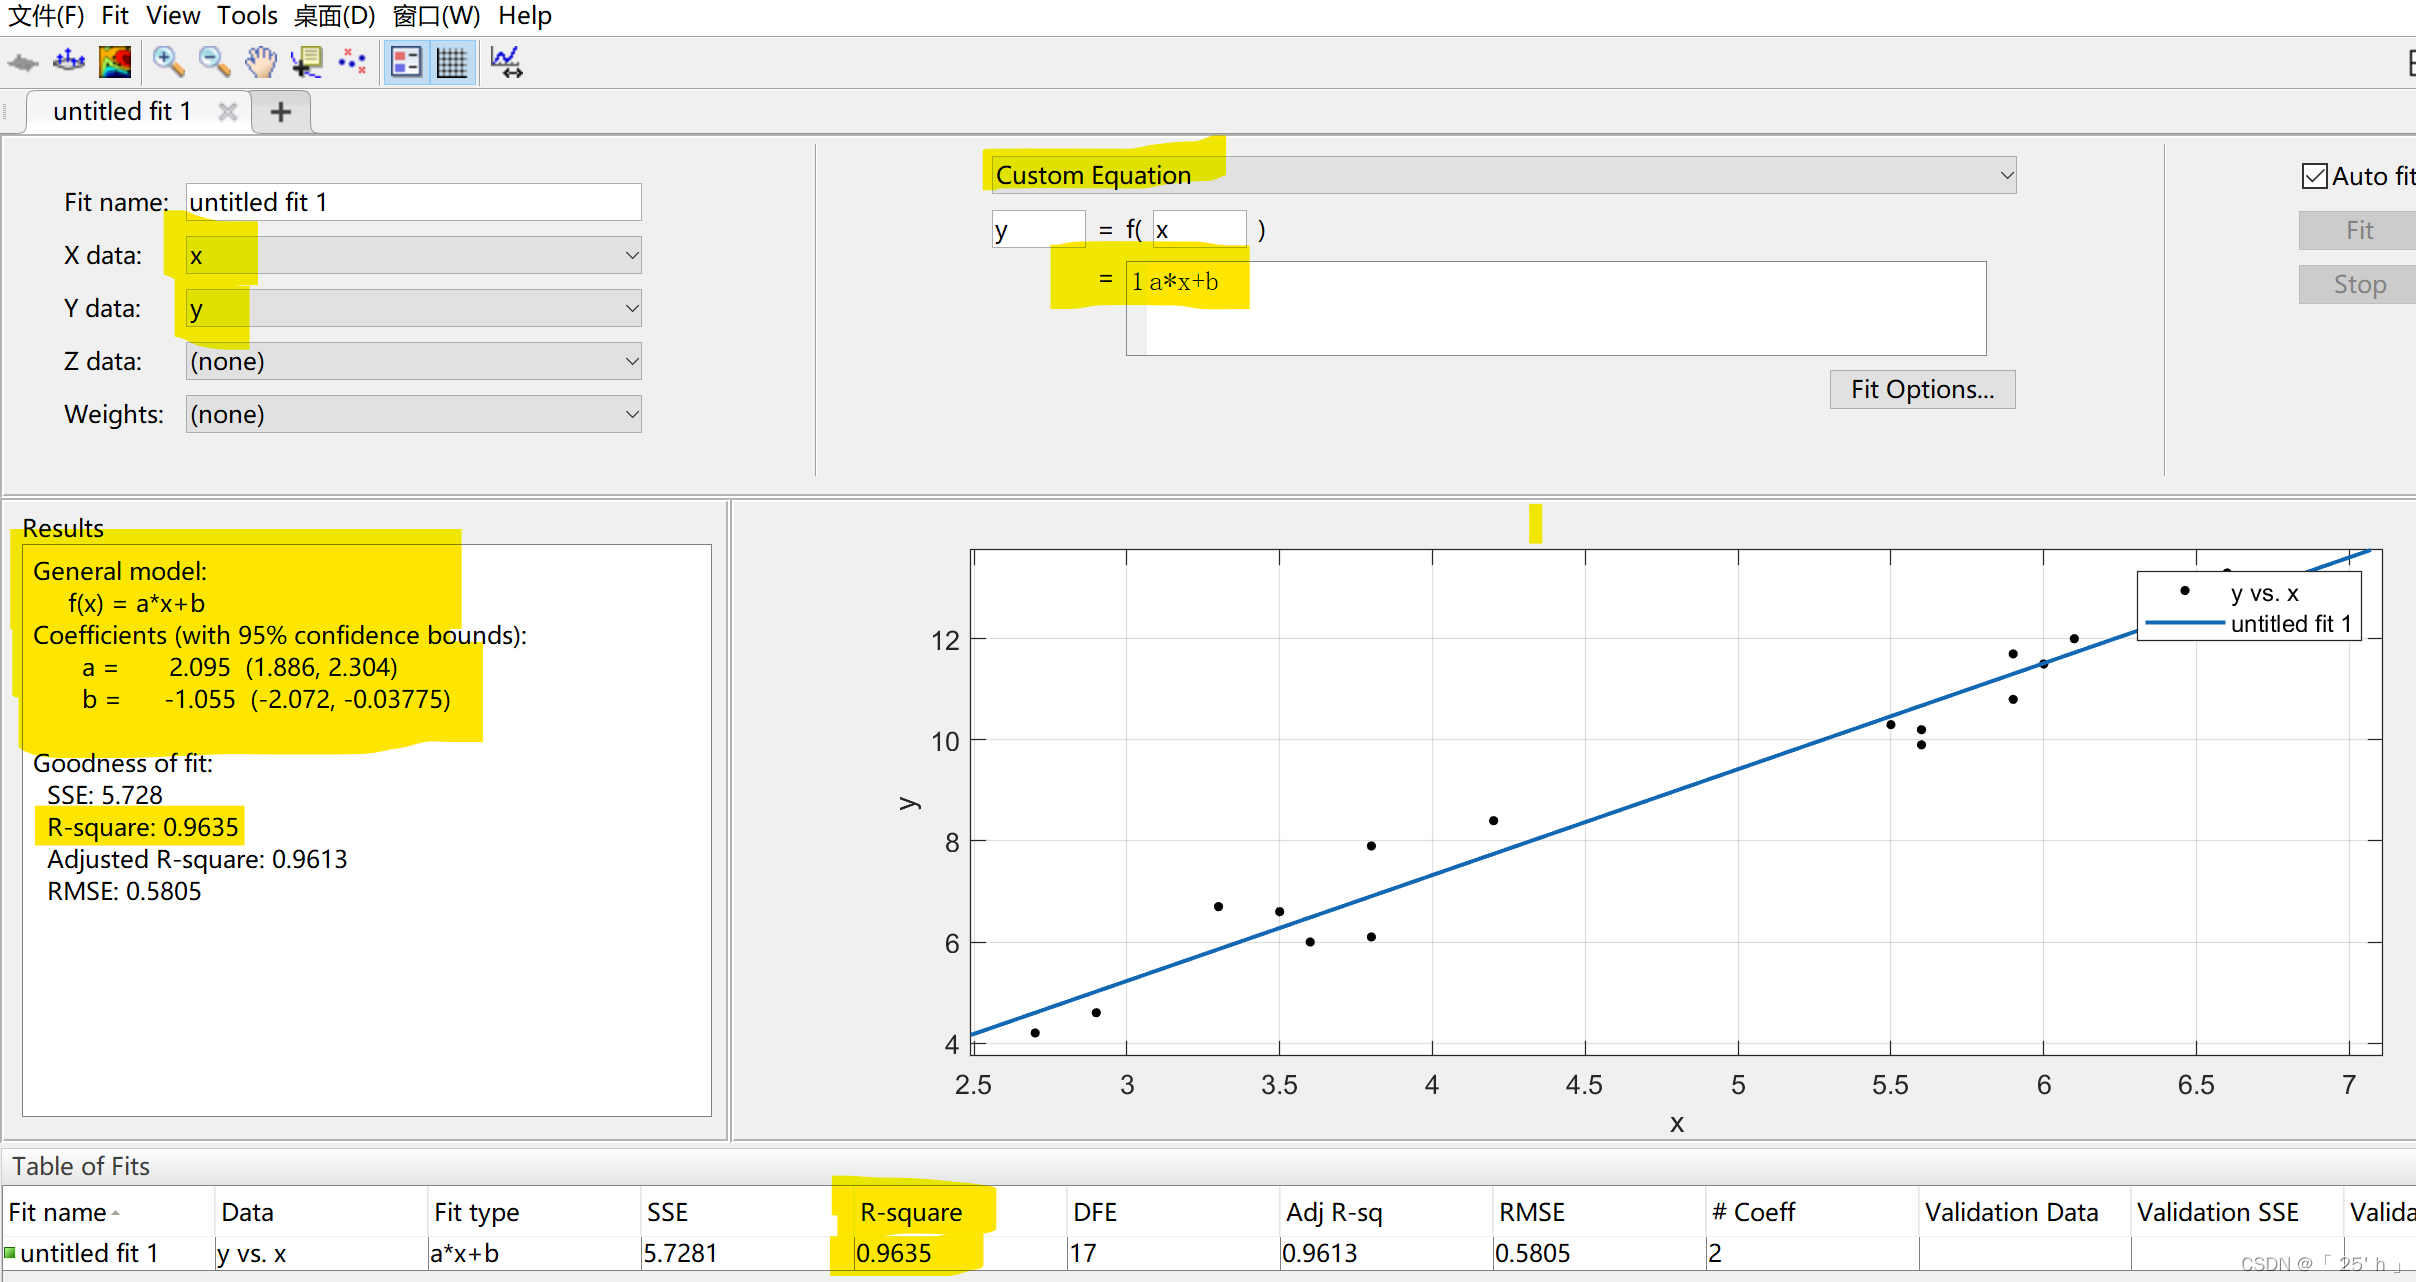Toggle the Grid toolbar button
Image resolution: width=2416 pixels, height=1282 pixels.
point(452,62)
